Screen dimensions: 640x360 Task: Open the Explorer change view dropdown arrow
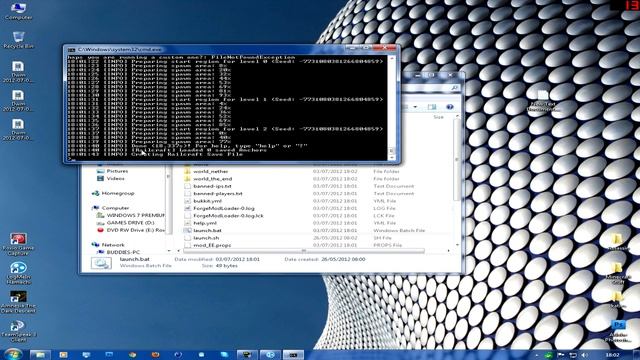tap(415, 107)
